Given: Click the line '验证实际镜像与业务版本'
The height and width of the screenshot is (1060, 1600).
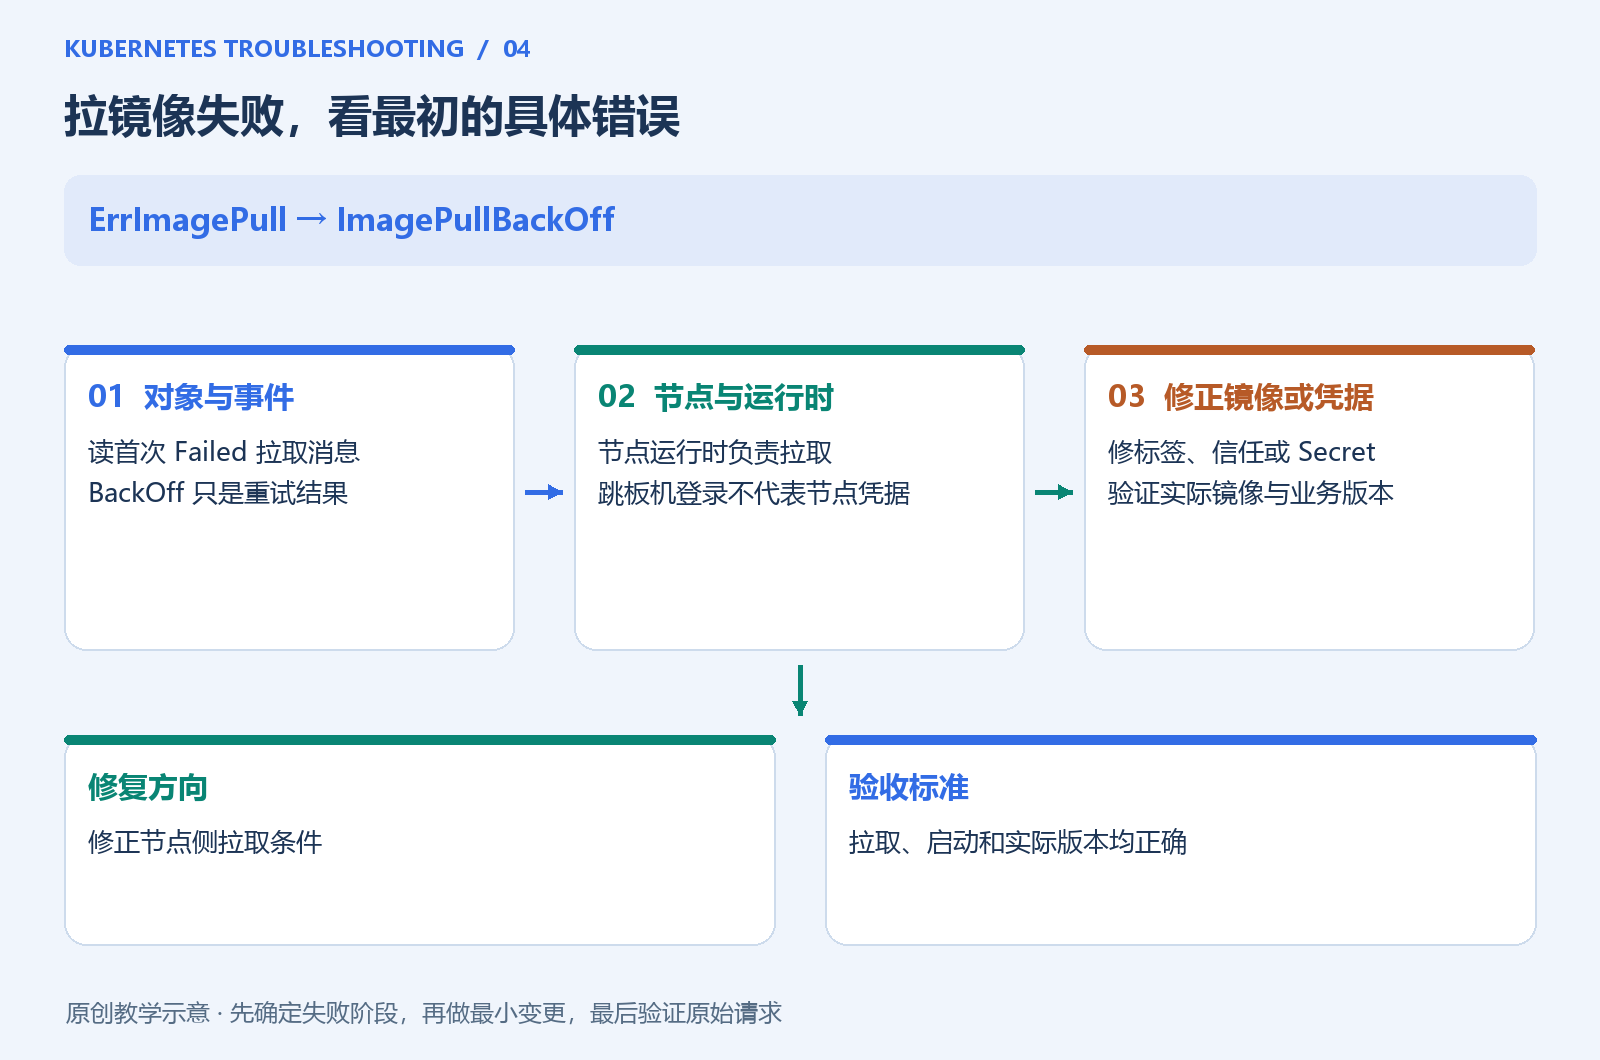Looking at the screenshot, I should coord(1251,493).
